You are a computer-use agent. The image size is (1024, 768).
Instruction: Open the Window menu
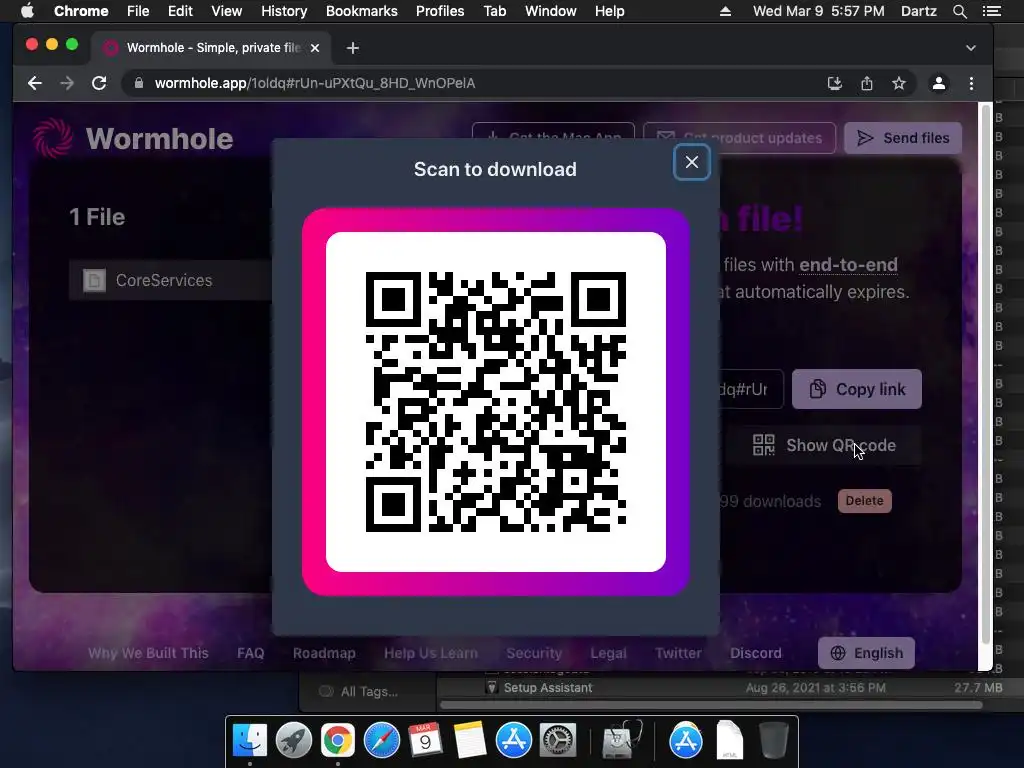(551, 11)
